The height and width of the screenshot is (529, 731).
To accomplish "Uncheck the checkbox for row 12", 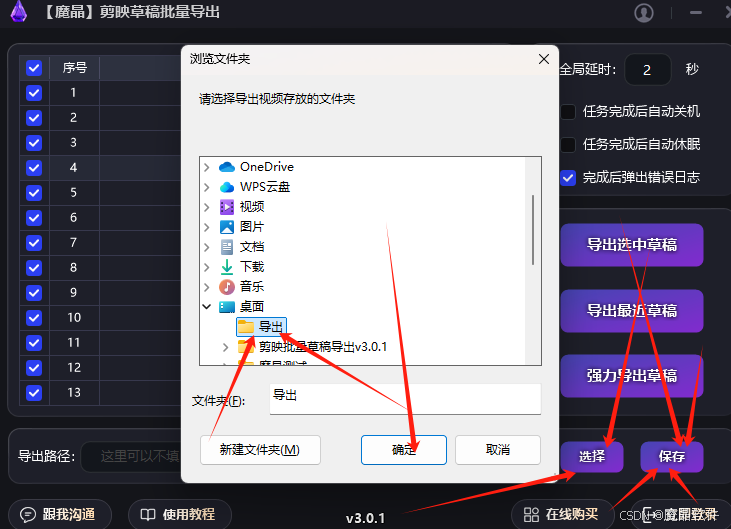I will 34,368.
